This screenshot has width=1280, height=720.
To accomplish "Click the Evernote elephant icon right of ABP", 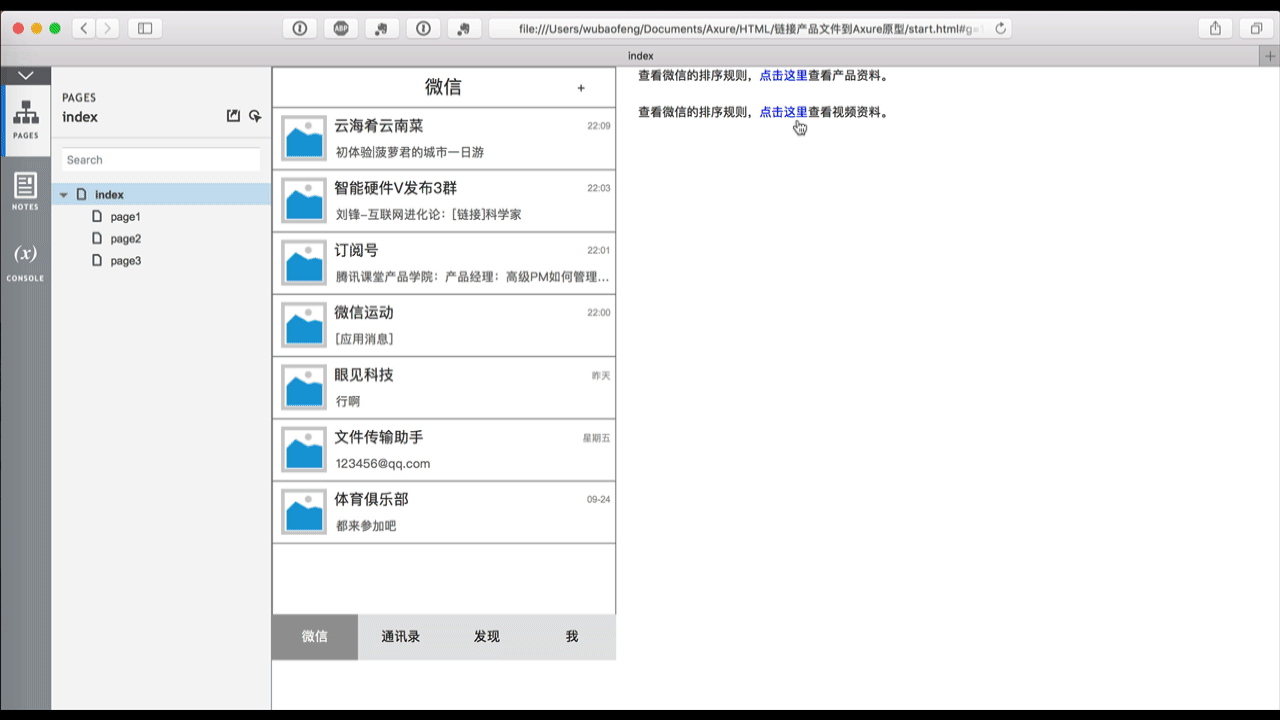I will click(382, 29).
